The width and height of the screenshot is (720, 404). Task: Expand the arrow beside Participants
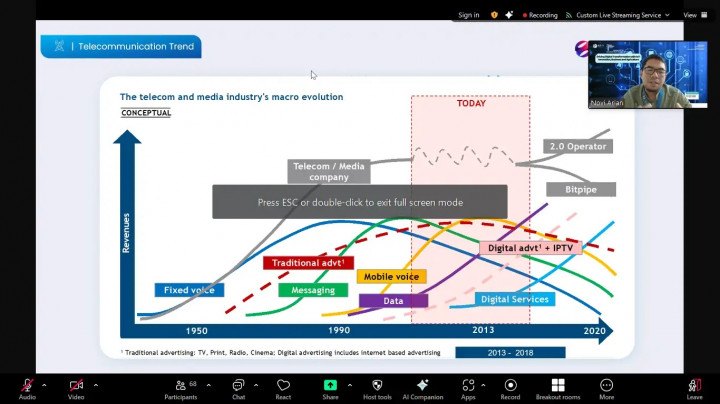(x=209, y=385)
